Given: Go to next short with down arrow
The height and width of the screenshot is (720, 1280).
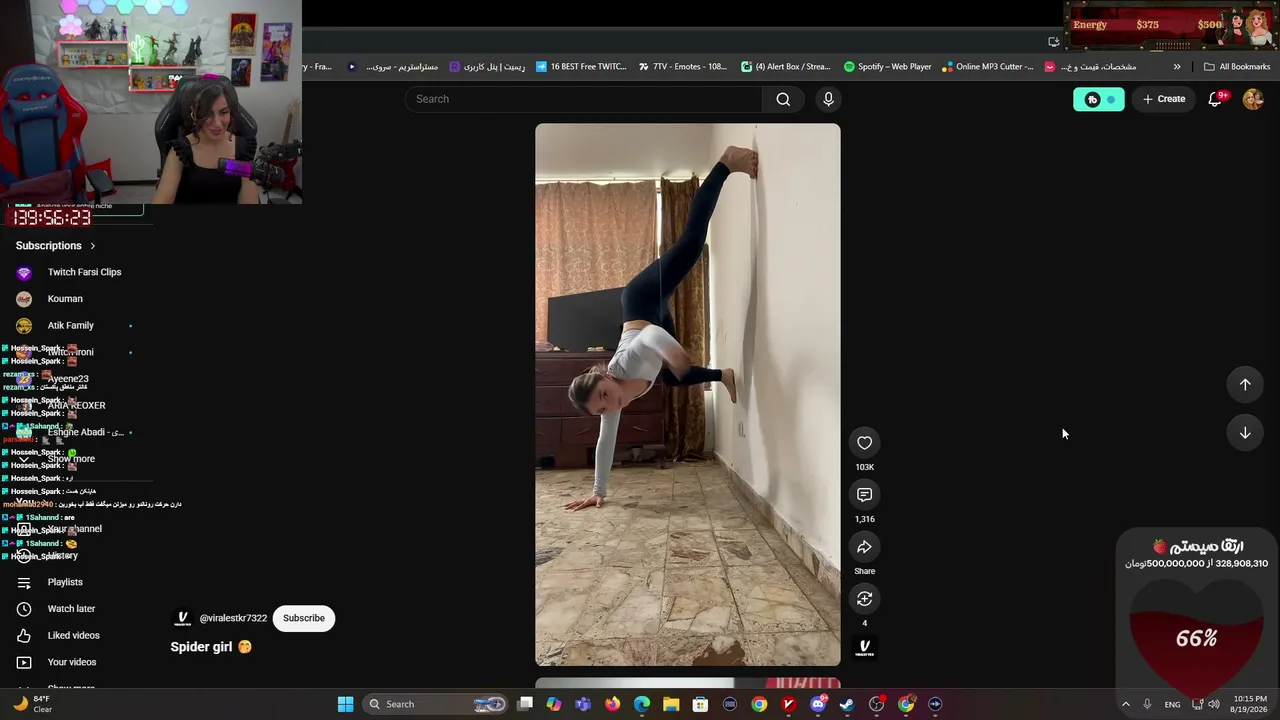Looking at the screenshot, I should (1245, 433).
